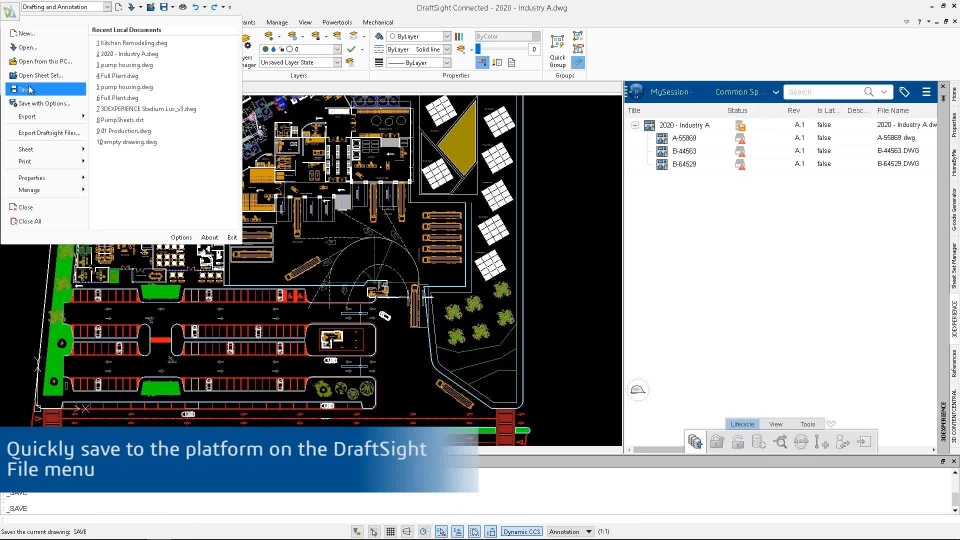Click the green checkmark activate layer icon

[351, 49]
